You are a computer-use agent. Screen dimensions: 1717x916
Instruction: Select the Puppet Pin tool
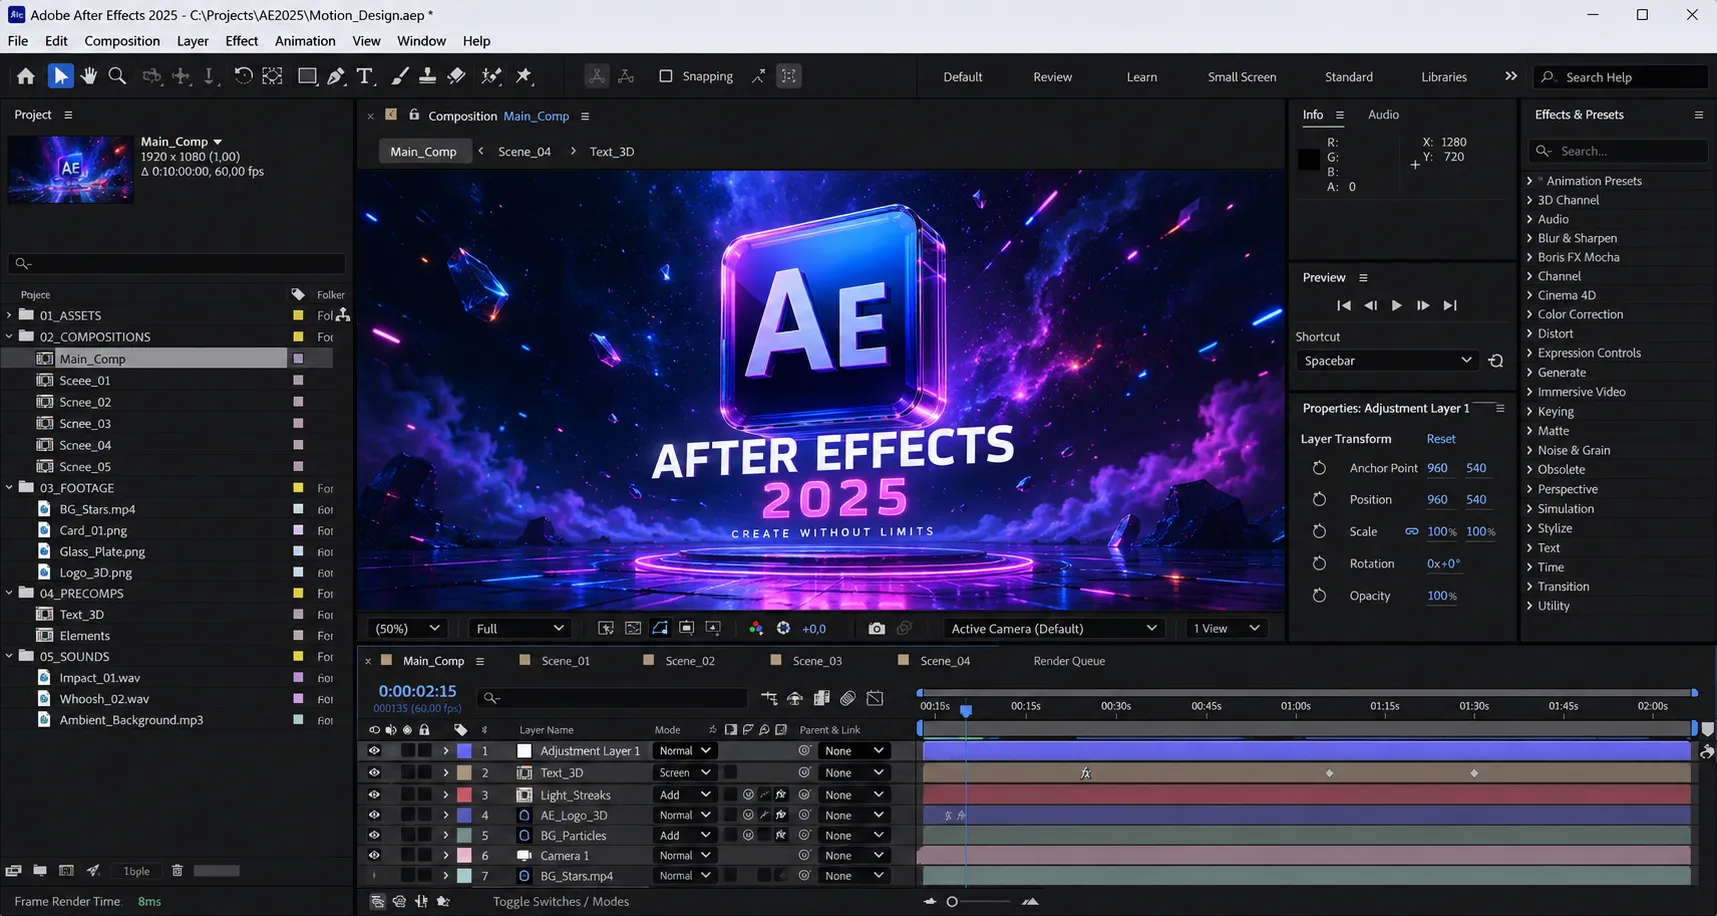pyautogui.click(x=524, y=76)
